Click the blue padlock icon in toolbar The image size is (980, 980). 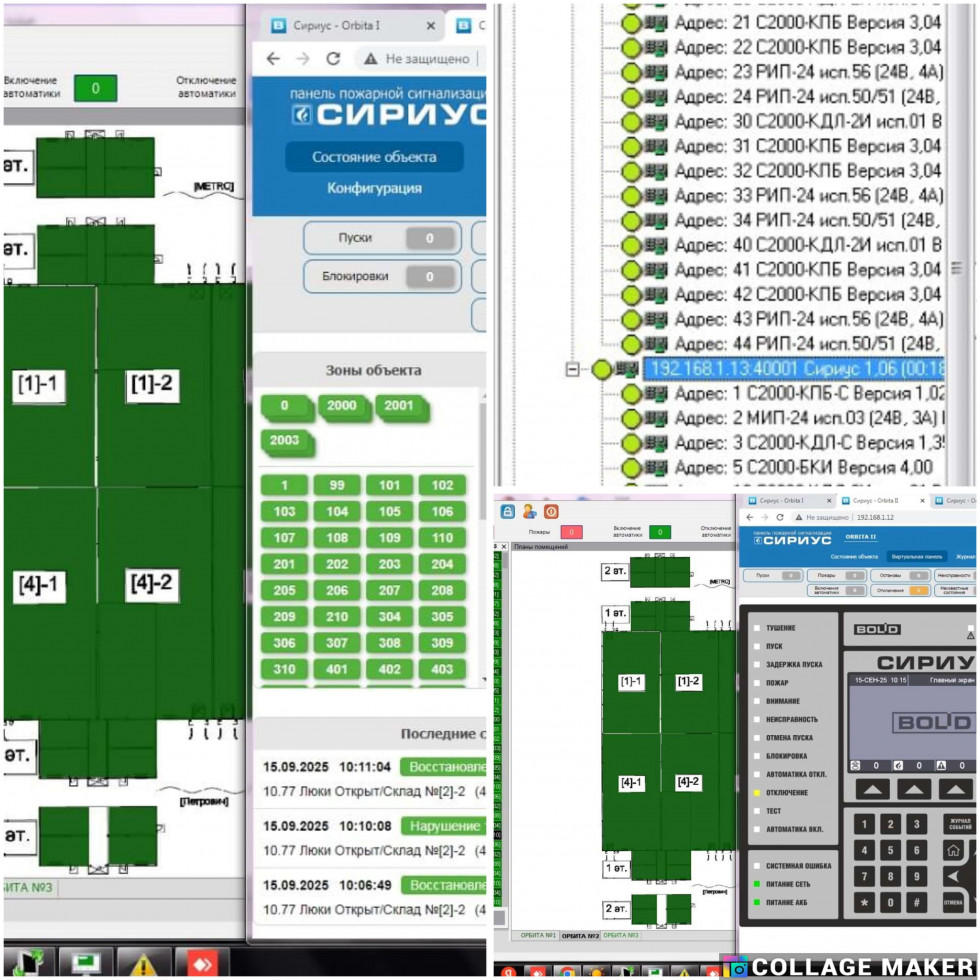tap(508, 511)
